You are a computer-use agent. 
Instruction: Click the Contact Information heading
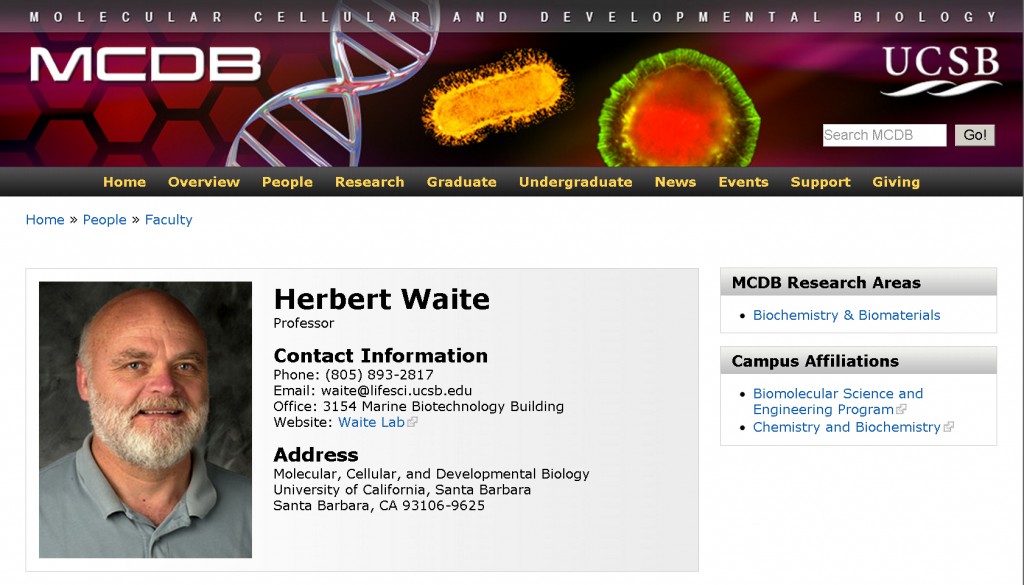(x=381, y=356)
